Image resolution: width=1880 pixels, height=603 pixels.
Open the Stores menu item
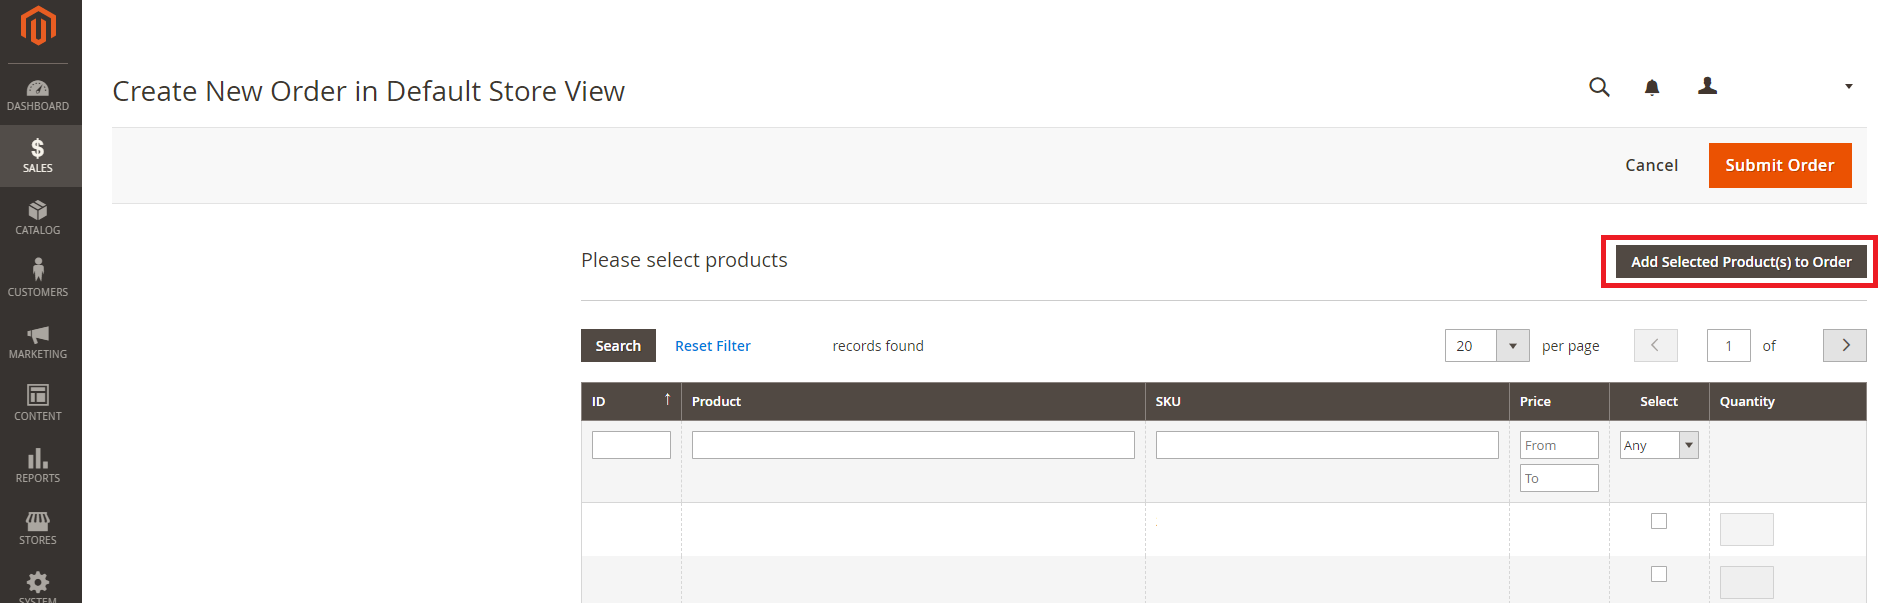(x=38, y=527)
